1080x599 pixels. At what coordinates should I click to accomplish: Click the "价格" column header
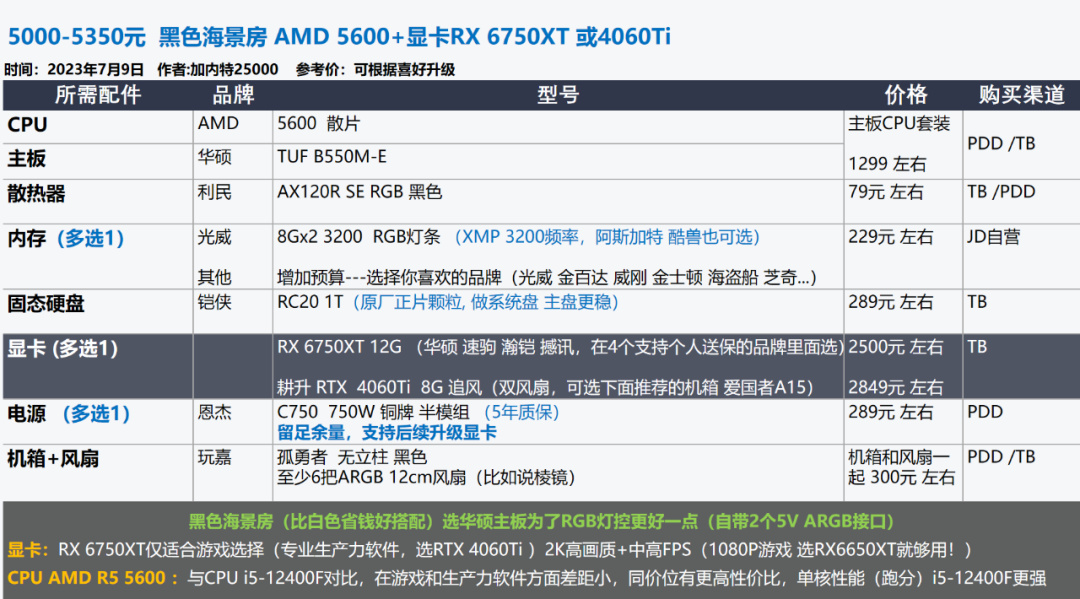[x=906, y=95]
